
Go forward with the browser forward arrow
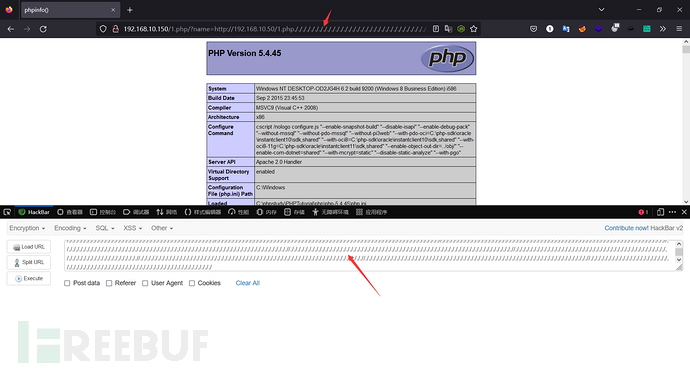click(x=27, y=29)
